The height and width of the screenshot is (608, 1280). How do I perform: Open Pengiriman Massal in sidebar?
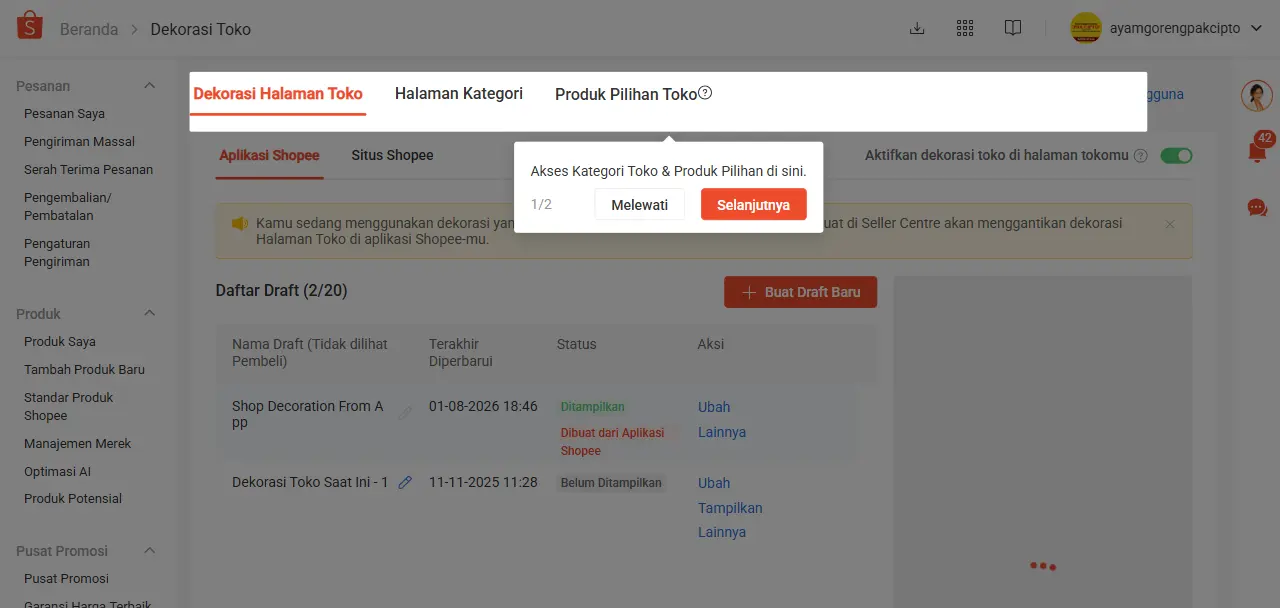tap(79, 142)
